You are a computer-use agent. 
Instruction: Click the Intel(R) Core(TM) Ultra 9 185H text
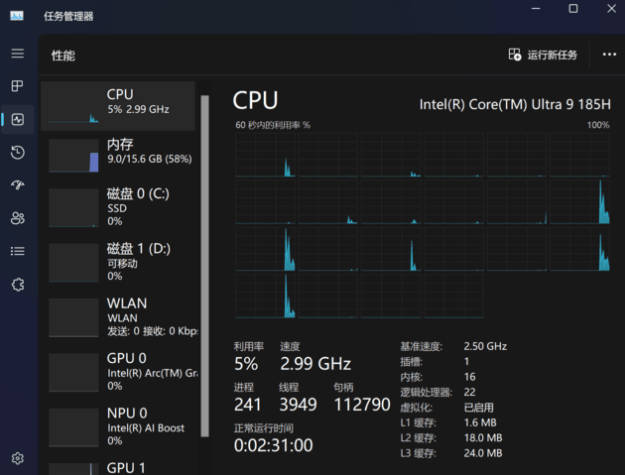pos(515,104)
